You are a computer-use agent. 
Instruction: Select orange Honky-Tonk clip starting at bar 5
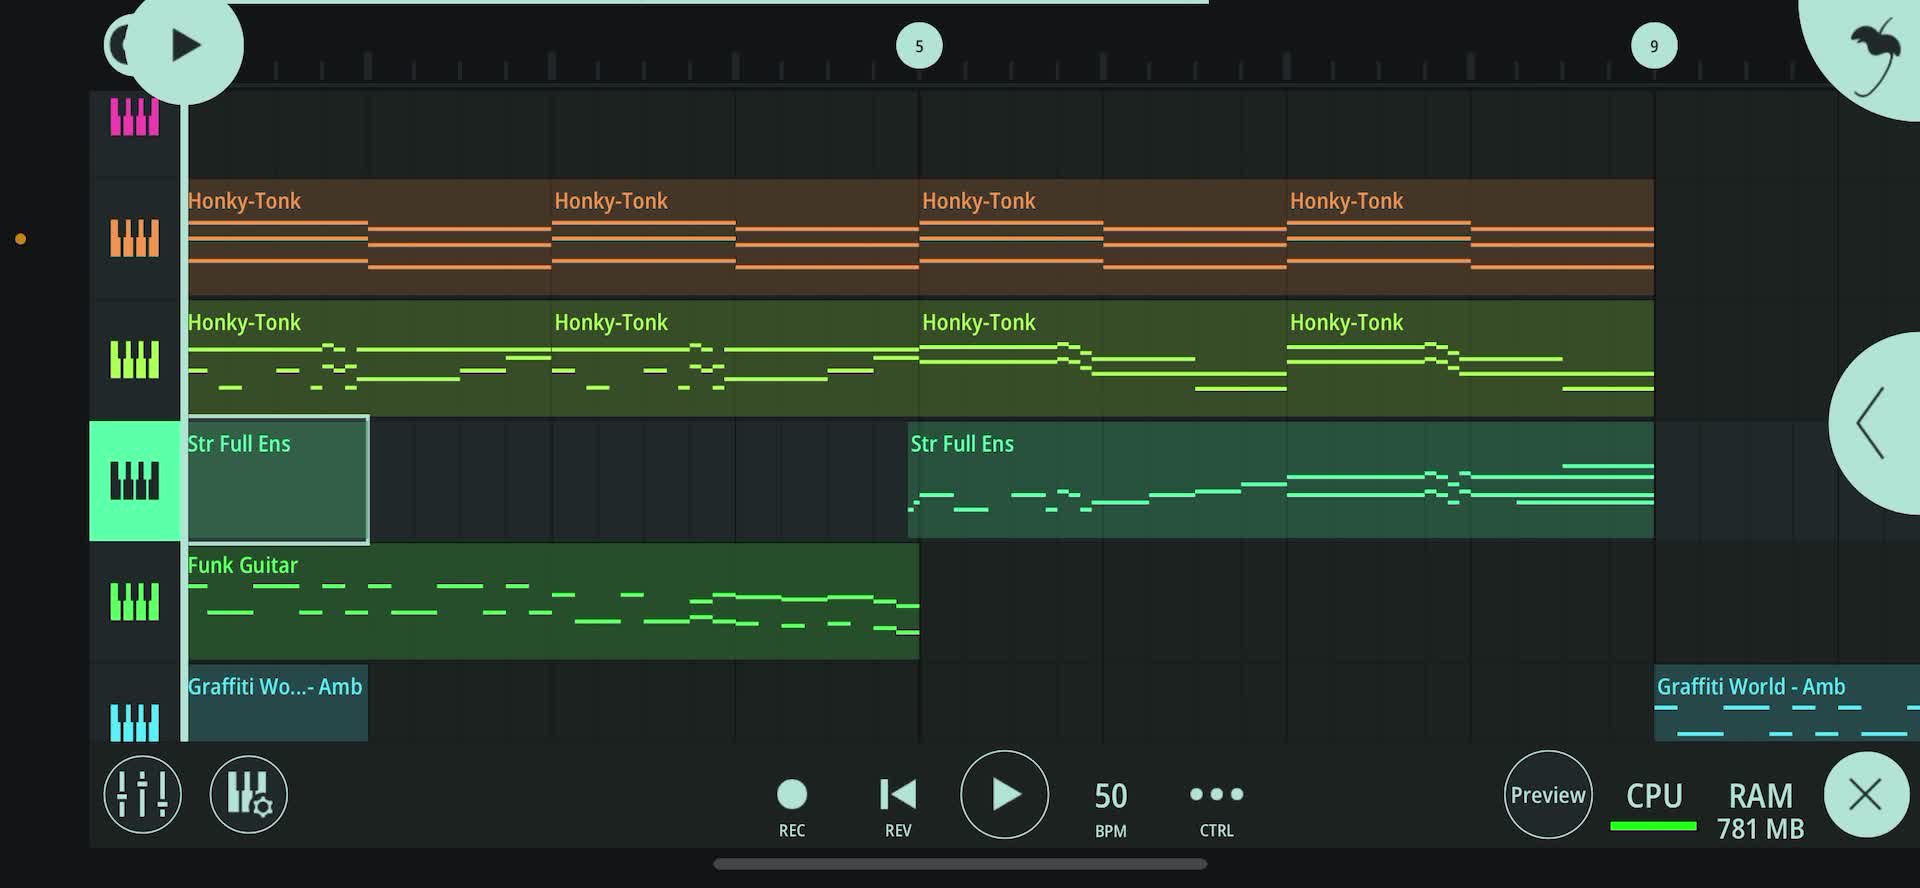[1103, 237]
